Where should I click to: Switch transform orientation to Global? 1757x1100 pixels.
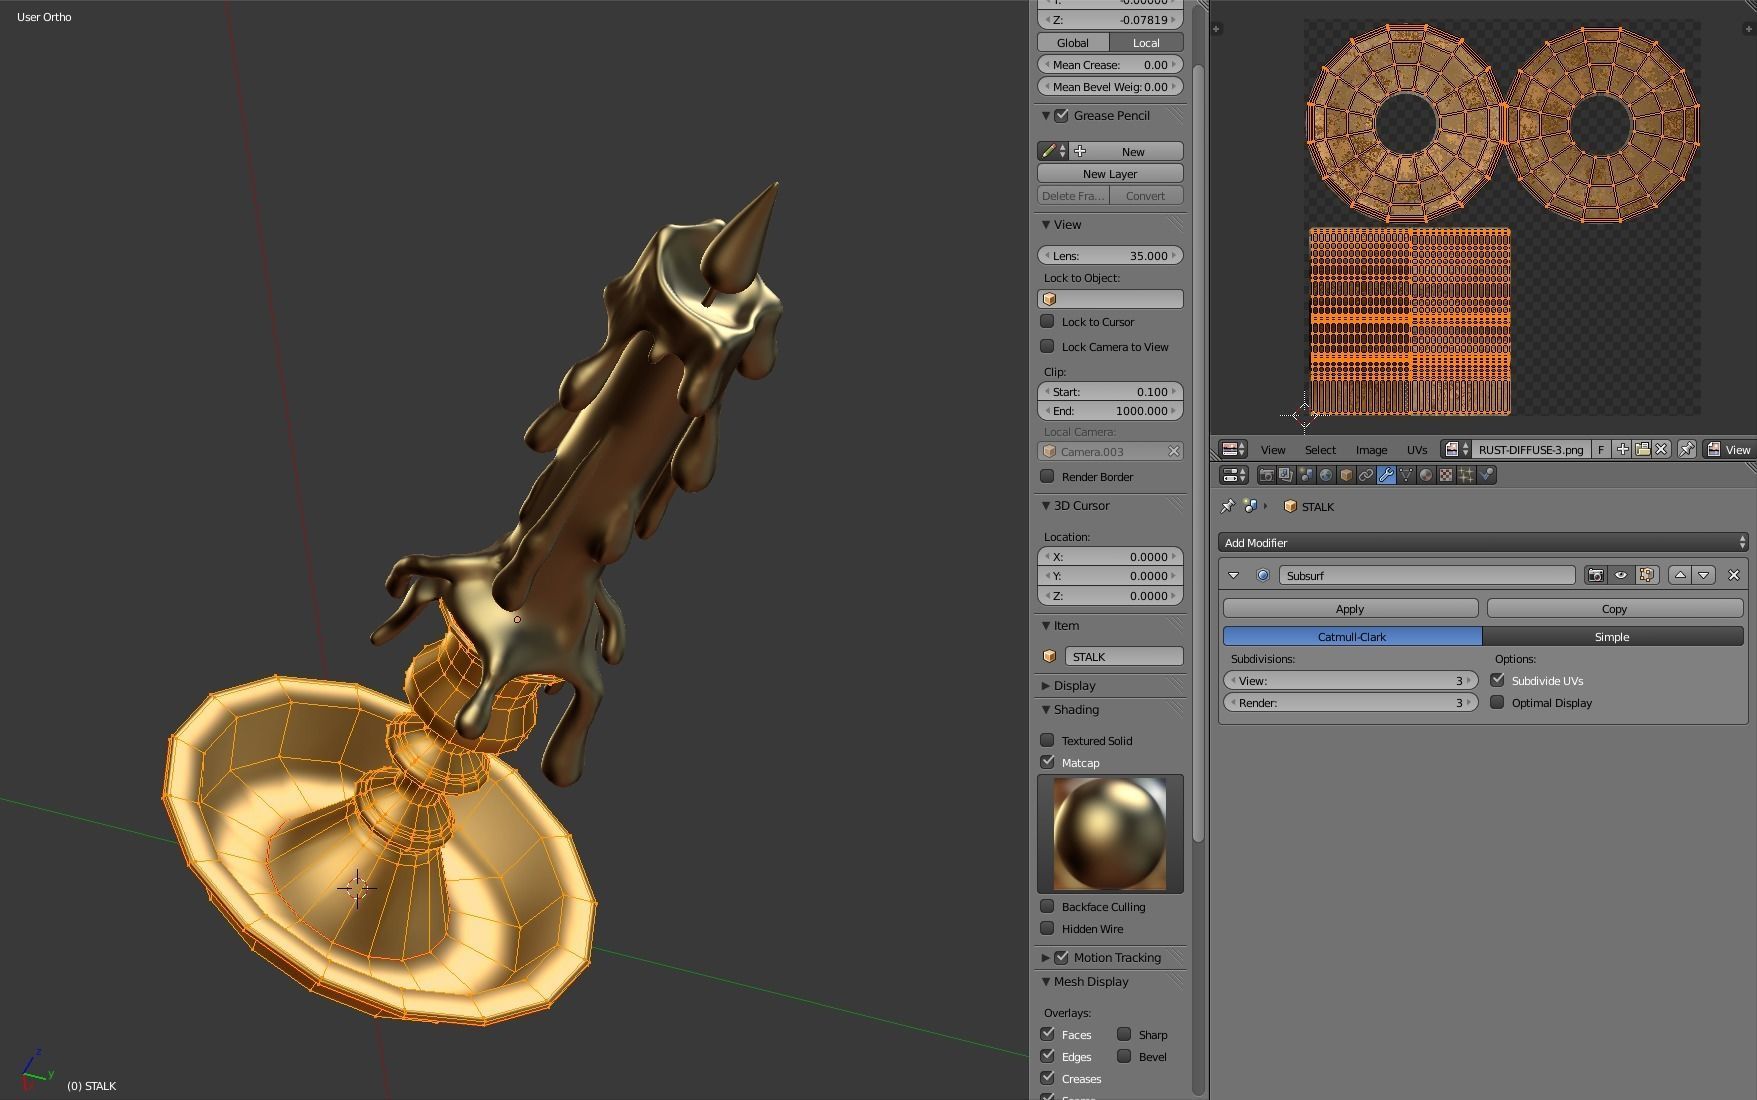[x=1073, y=42]
